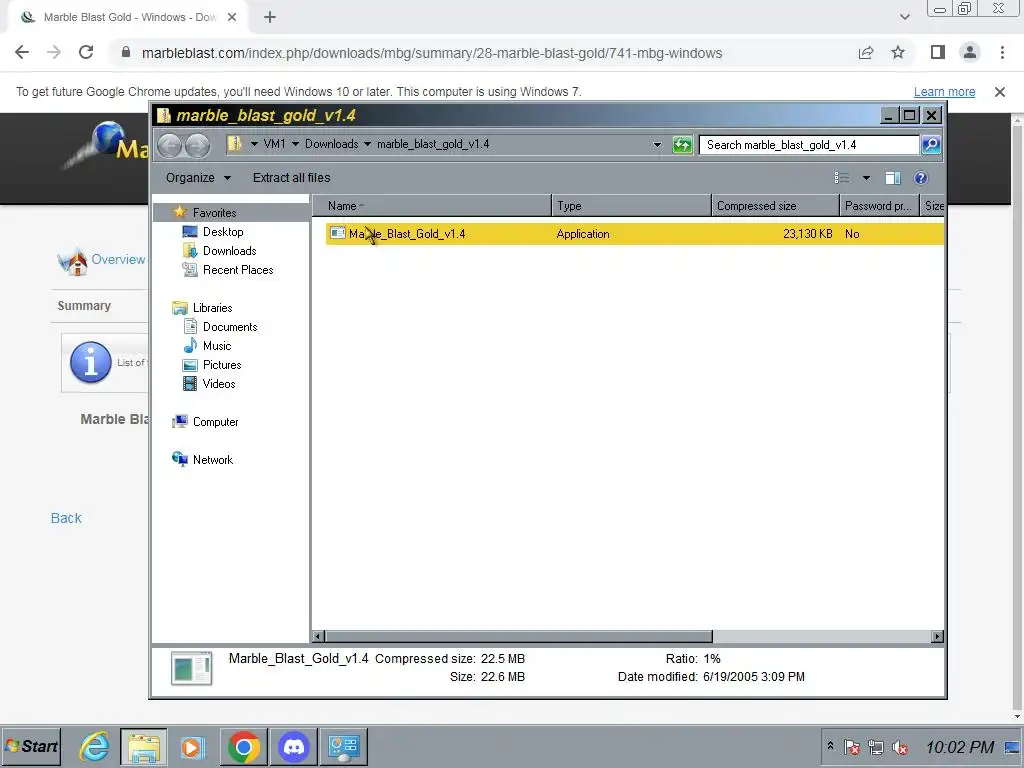
Task: Click the Explorer back navigation arrow
Action: click(169, 144)
